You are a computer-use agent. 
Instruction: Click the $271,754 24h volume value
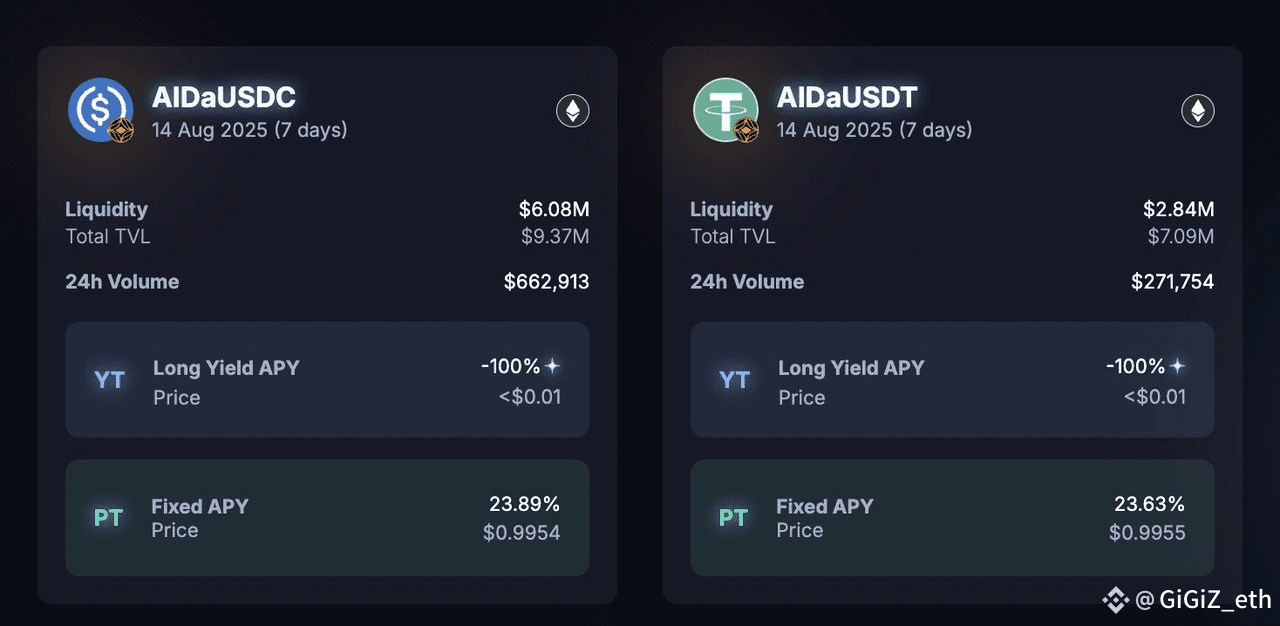(x=1173, y=282)
